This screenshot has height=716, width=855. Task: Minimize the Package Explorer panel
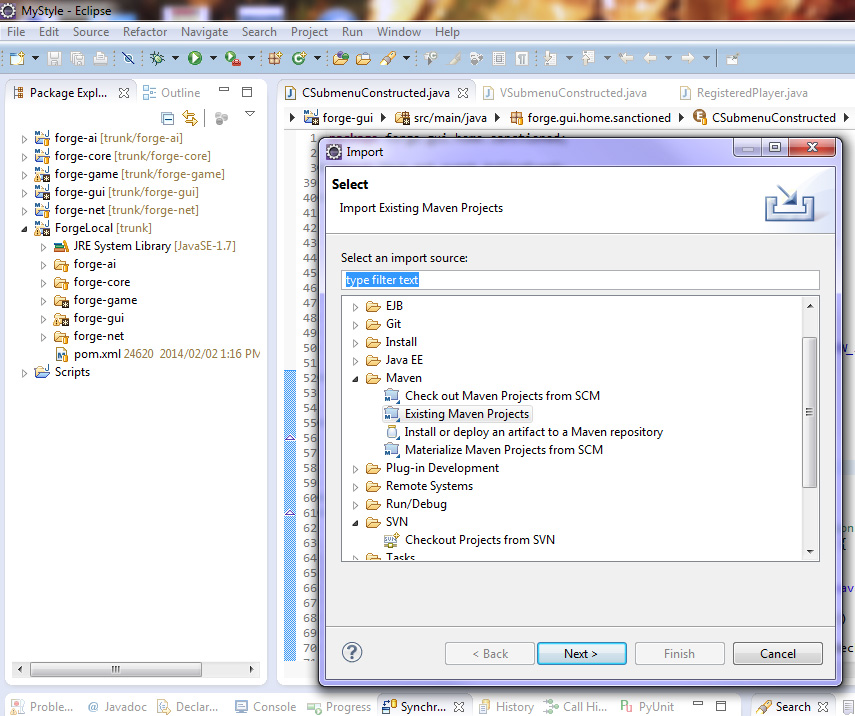point(224,90)
